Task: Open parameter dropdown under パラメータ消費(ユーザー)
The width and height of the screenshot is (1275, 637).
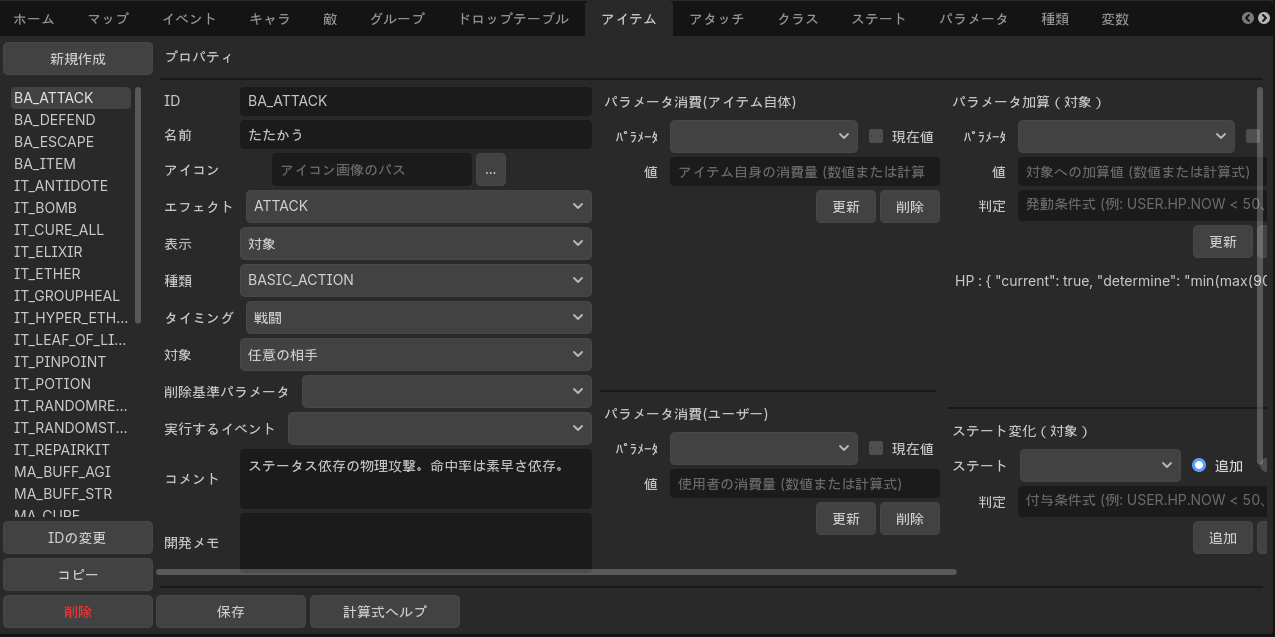Action: pos(764,448)
